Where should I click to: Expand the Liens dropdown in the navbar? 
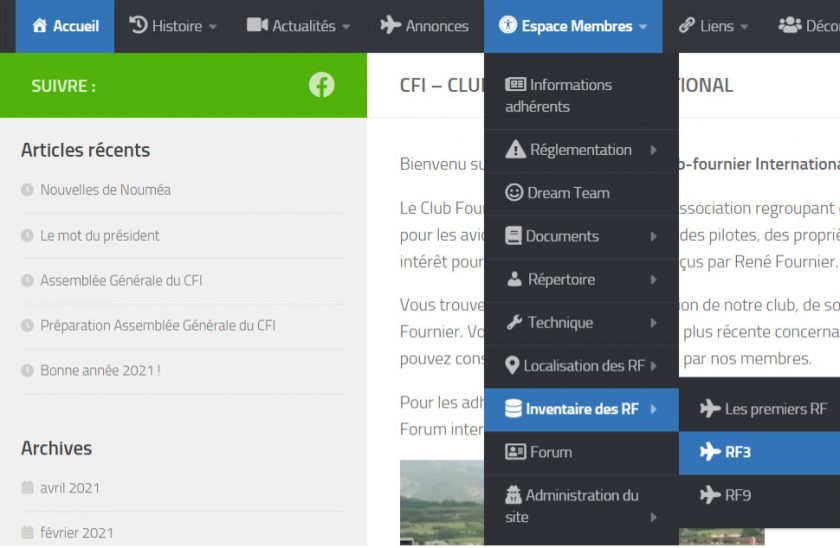point(714,26)
